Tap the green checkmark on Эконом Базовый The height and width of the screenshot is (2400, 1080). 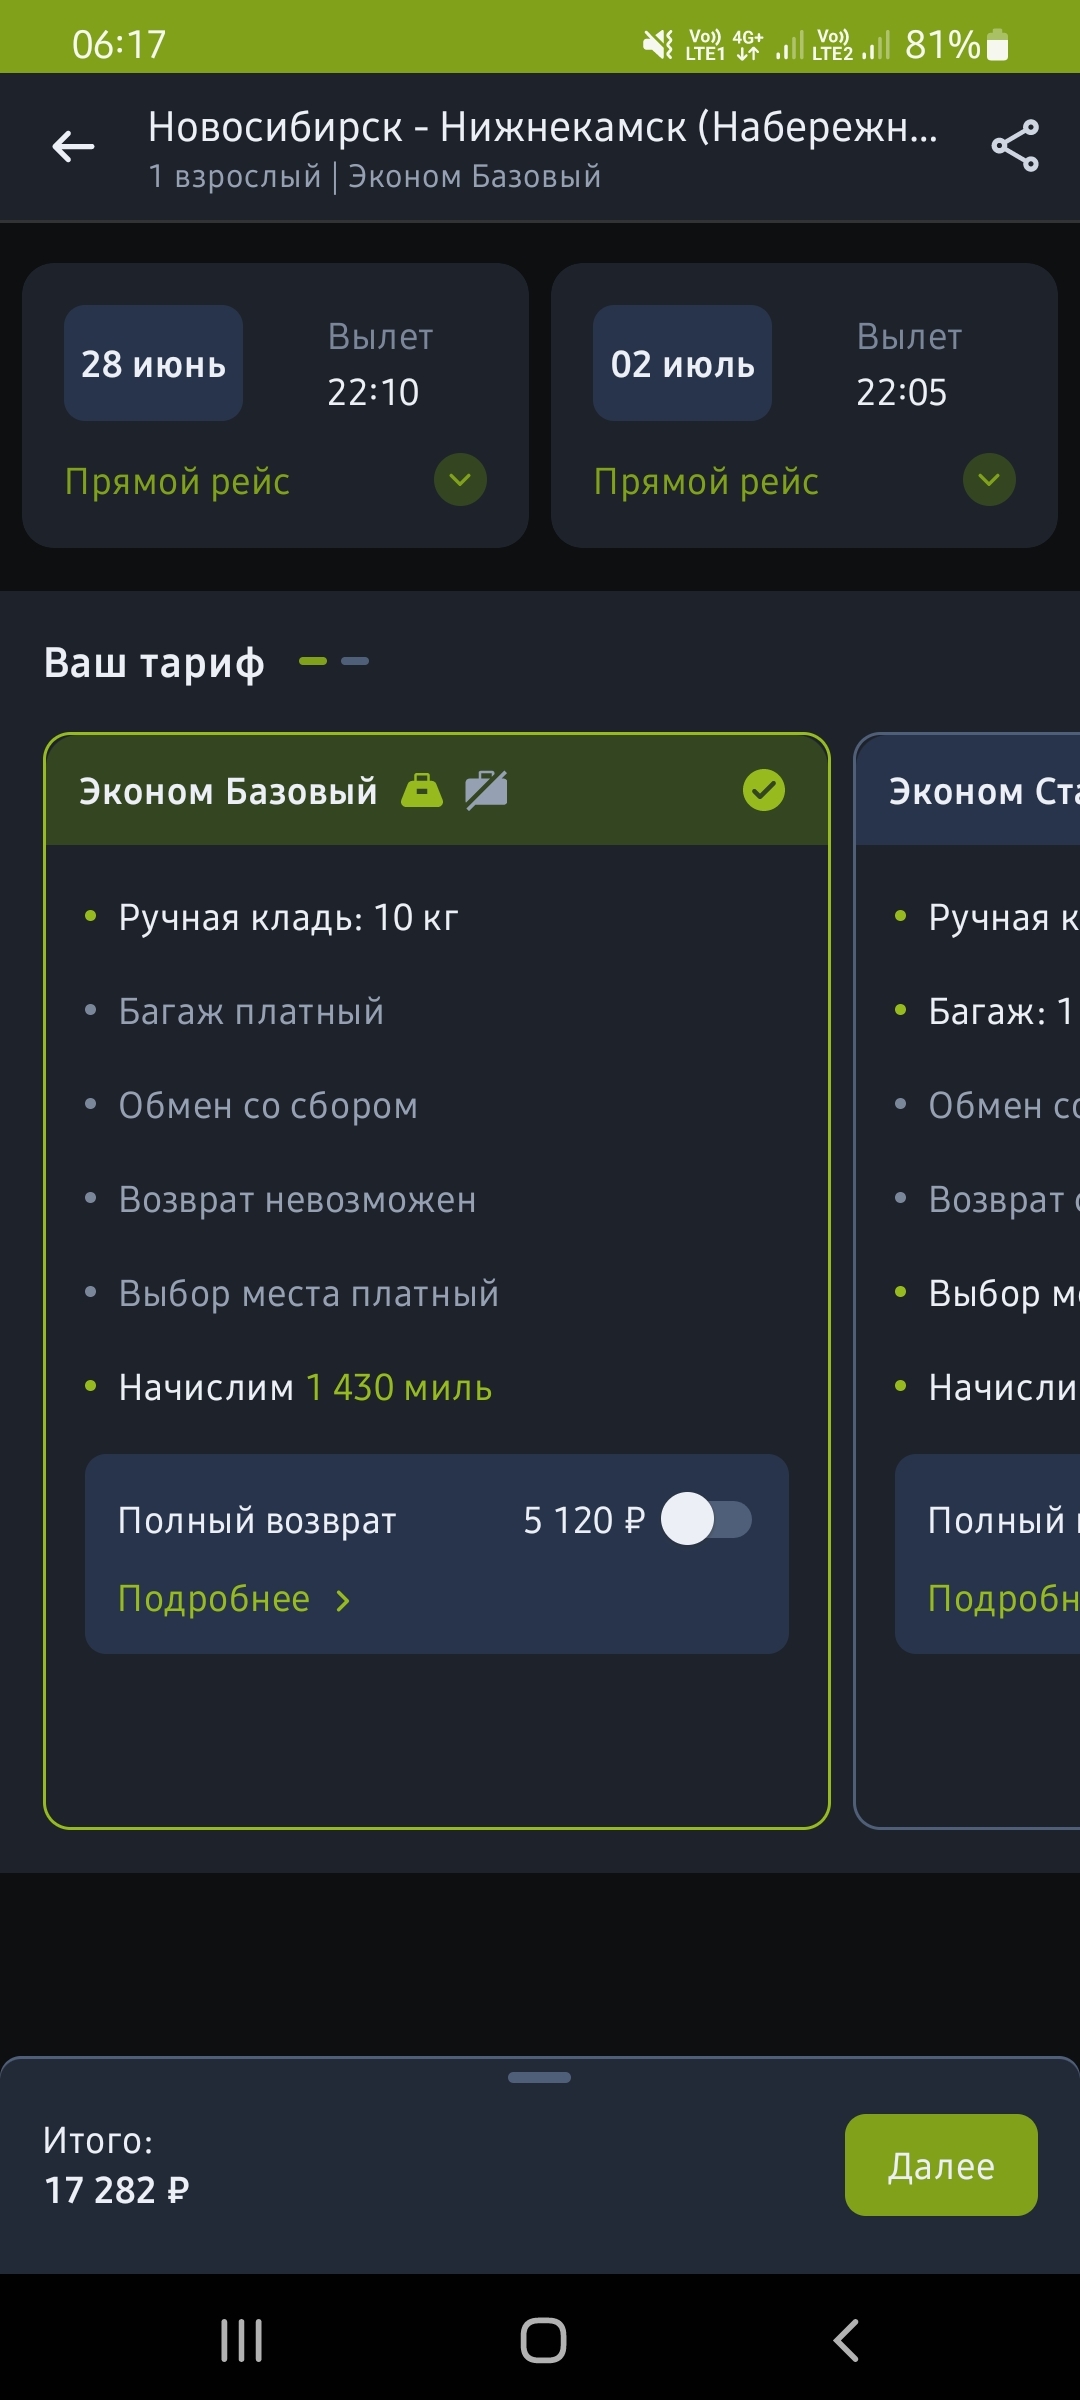764,790
